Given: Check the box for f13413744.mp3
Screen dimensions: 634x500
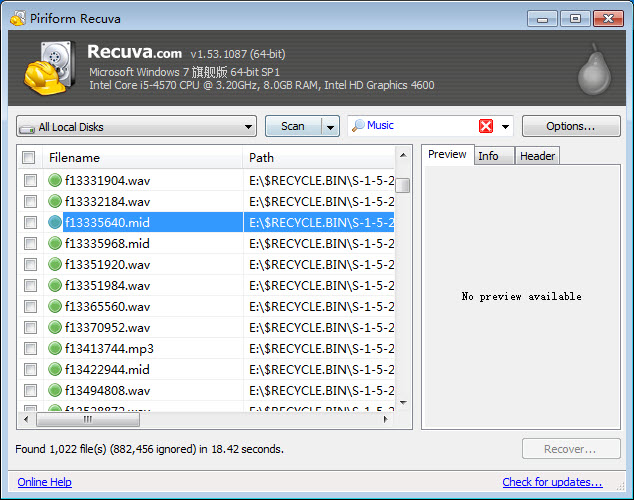Looking at the screenshot, I should click(30, 348).
